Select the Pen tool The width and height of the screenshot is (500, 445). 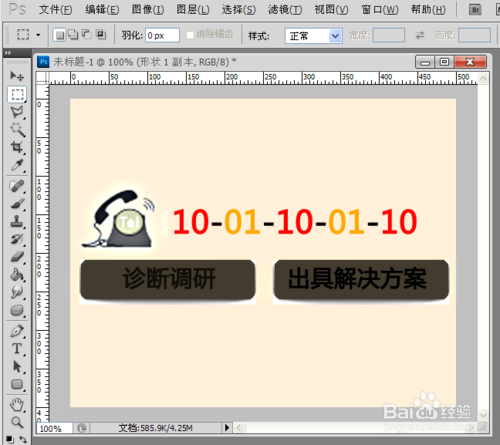pos(17,331)
